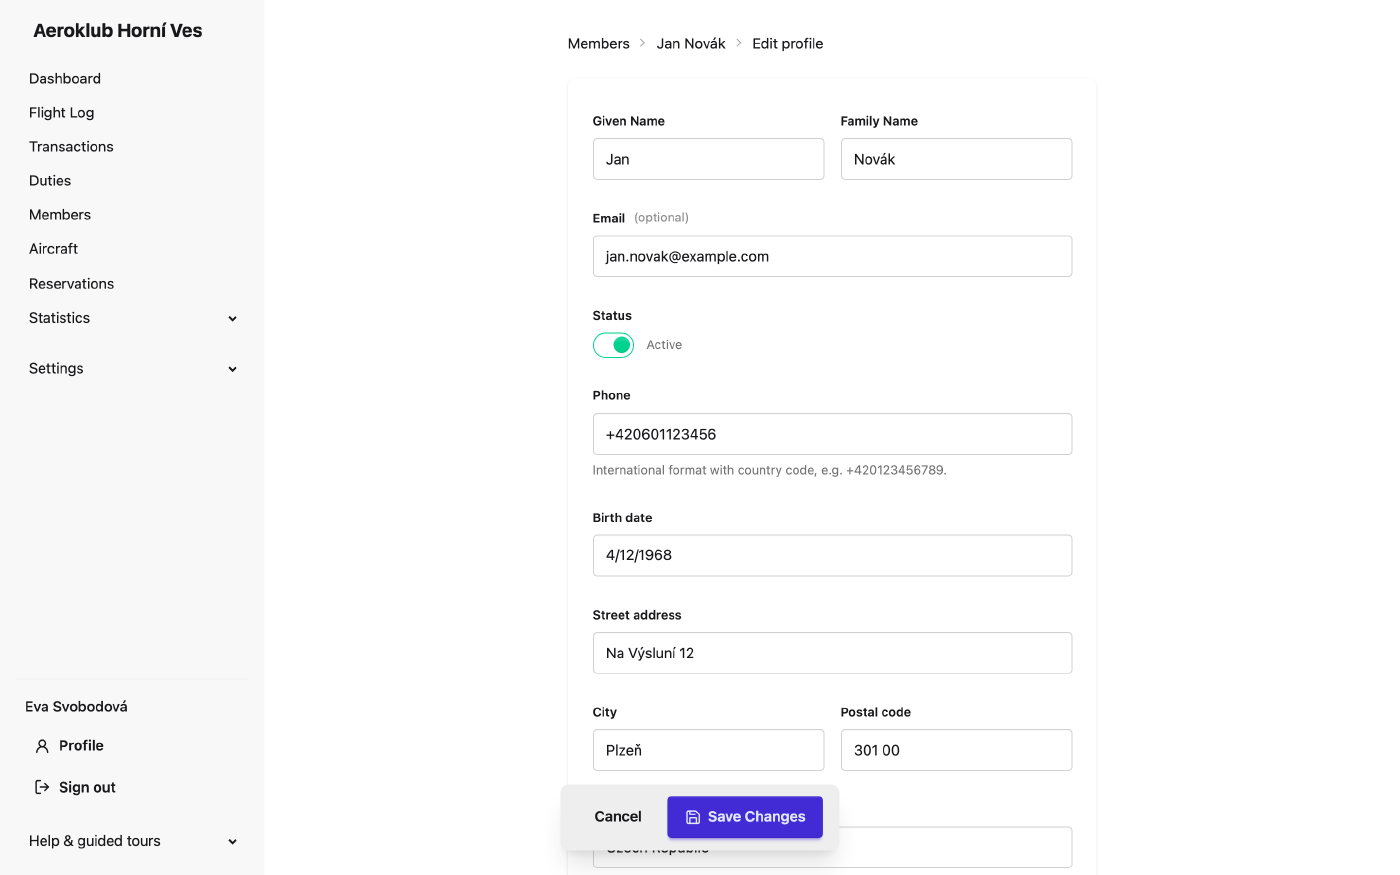Go to Flight Log in sidebar

(x=62, y=113)
